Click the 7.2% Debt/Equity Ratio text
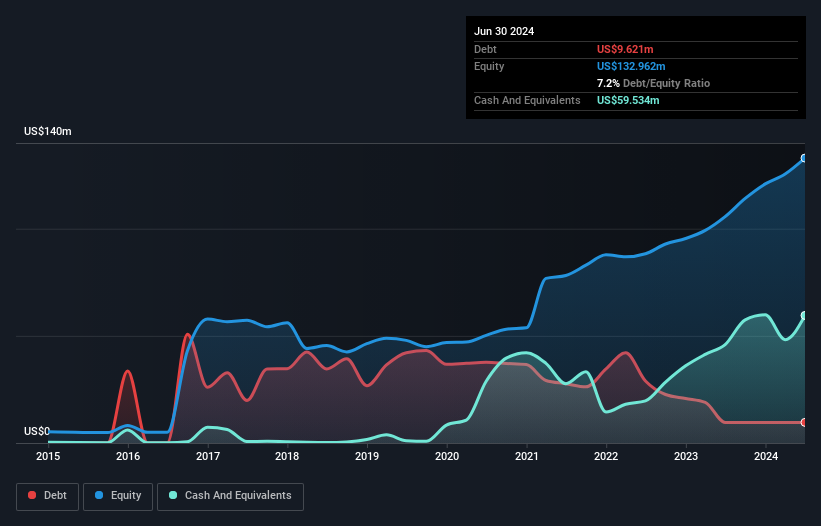This screenshot has height=526, width=821. point(653,83)
